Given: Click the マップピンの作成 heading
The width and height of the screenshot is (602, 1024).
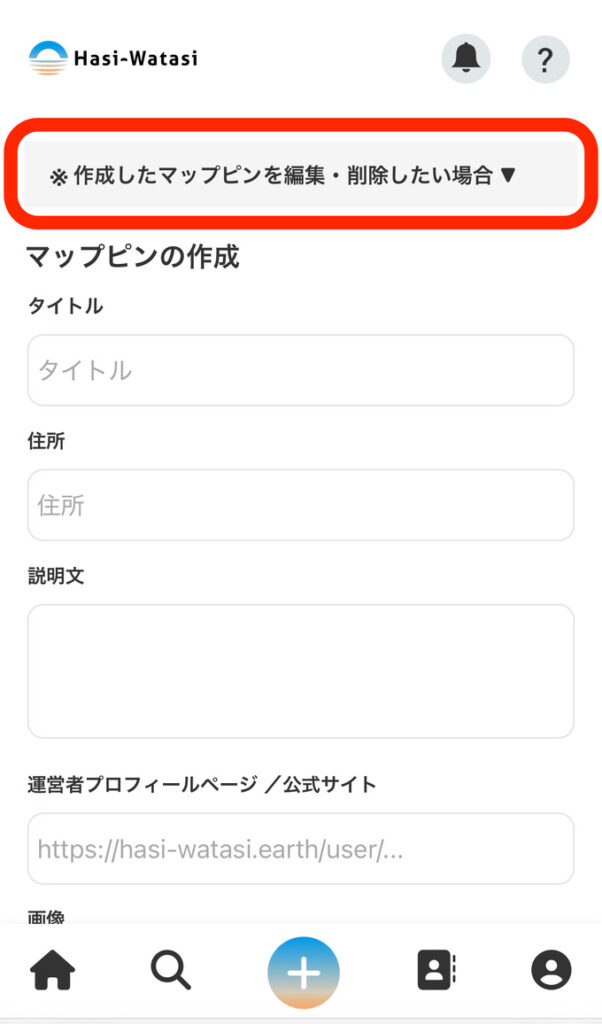Looking at the screenshot, I should pyautogui.click(x=133, y=256).
